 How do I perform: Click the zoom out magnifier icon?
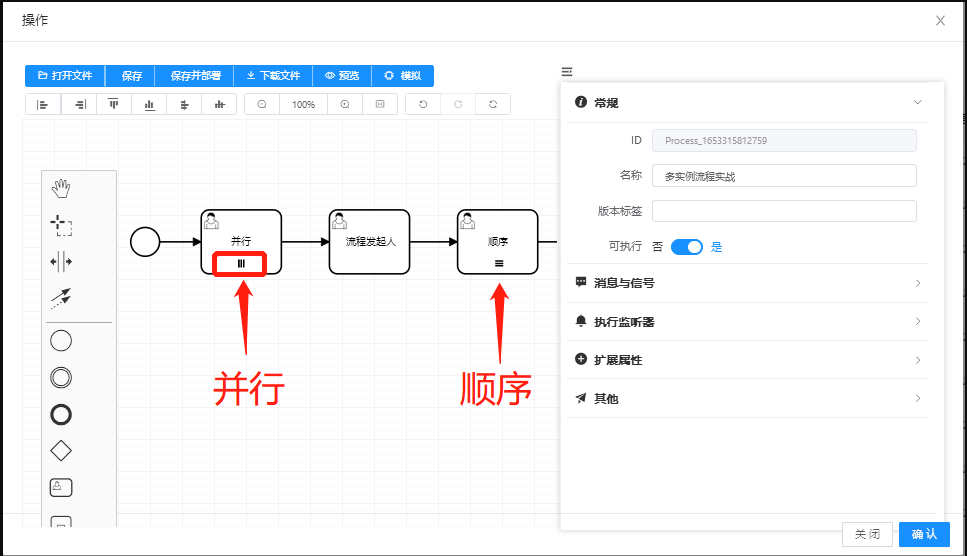click(x=262, y=104)
